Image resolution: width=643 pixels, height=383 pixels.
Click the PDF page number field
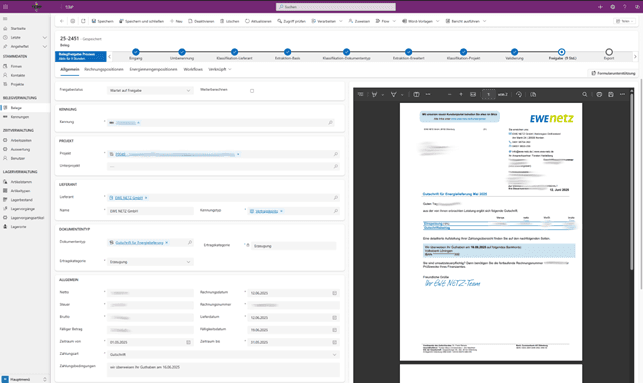click(488, 94)
